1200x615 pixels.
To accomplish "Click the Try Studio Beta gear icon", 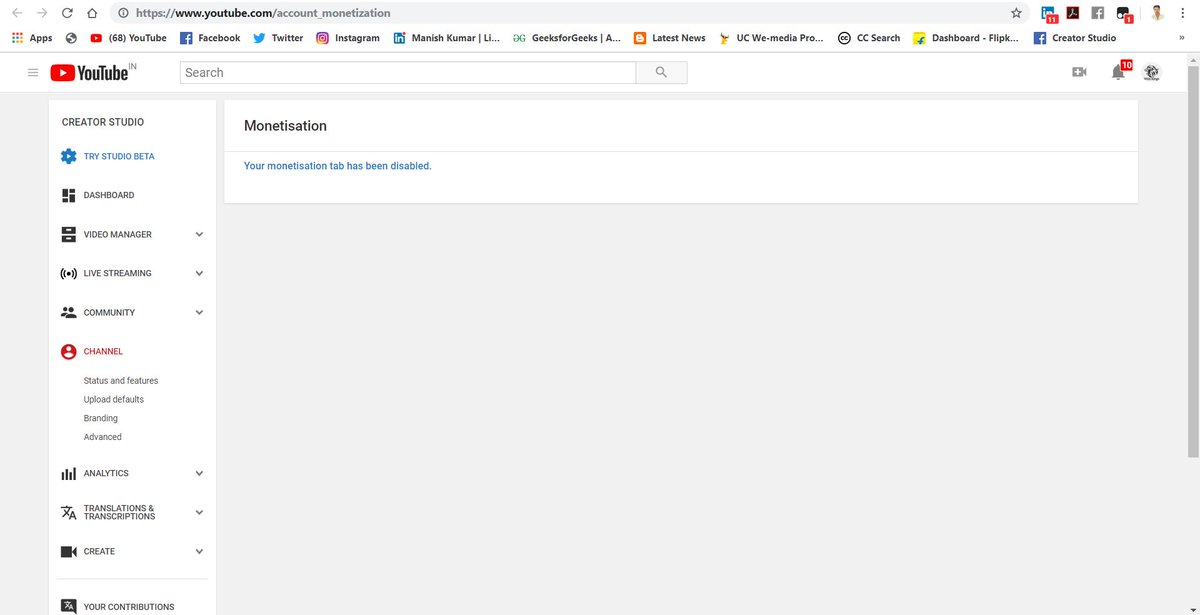I will 68,156.
